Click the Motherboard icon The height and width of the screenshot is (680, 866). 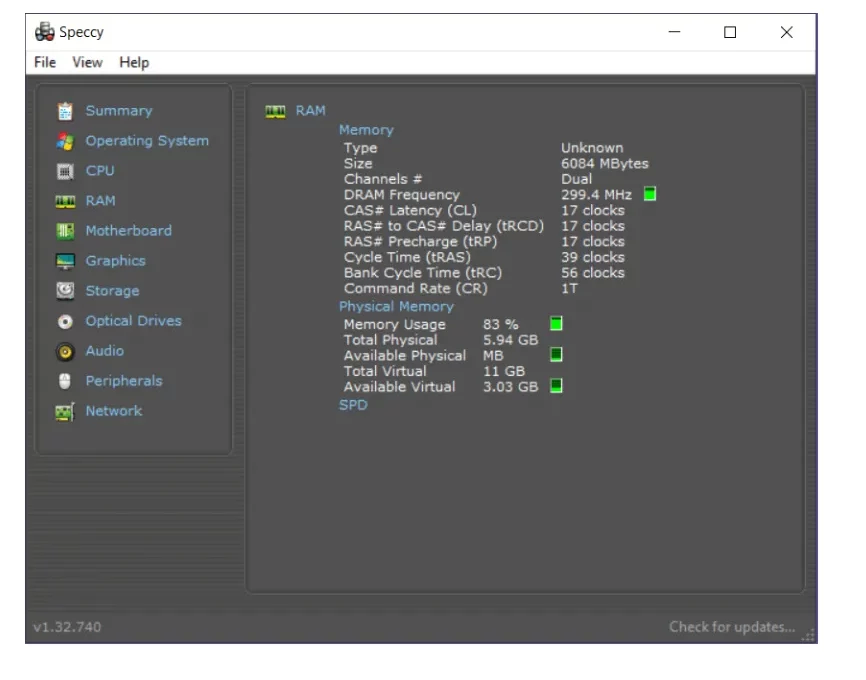point(65,231)
